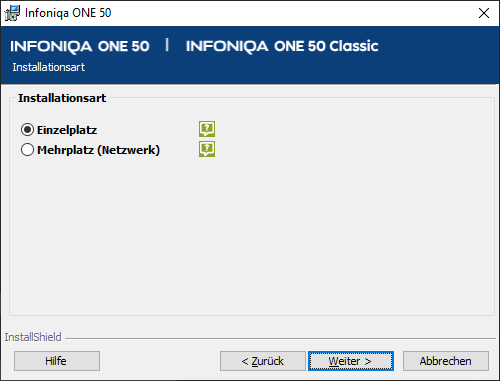
Task: Click the Einzelplatz label text
Action: 67,130
